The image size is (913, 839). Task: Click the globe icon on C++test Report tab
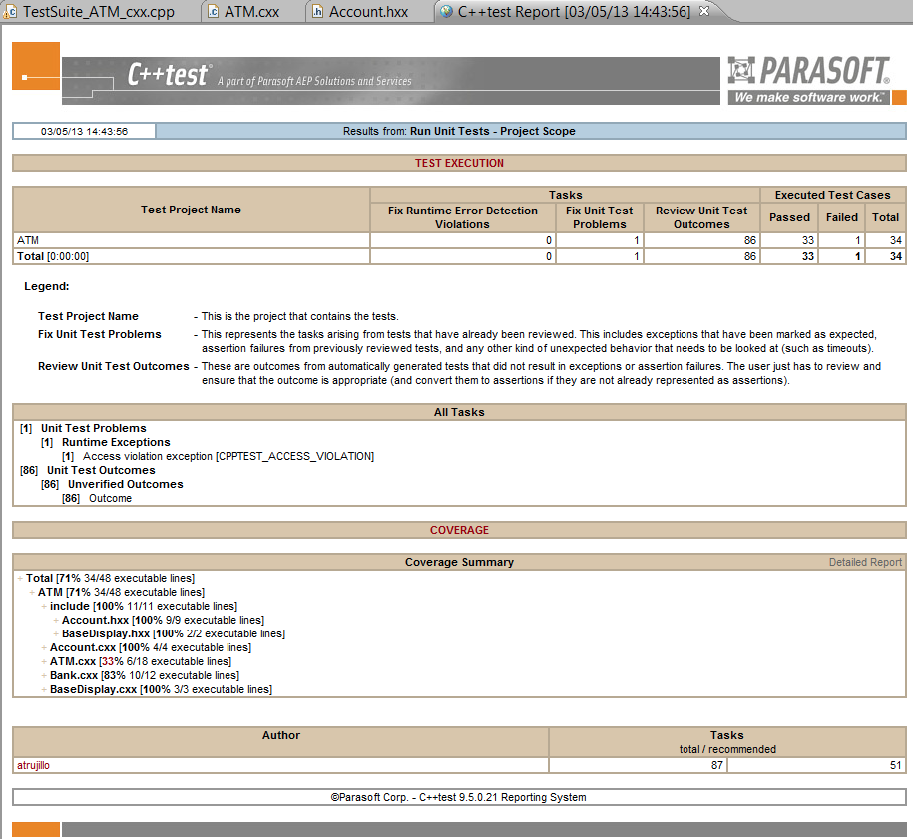pos(447,12)
